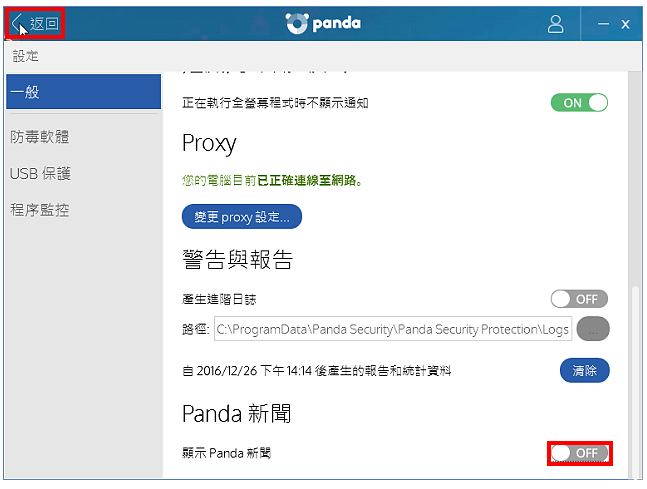This screenshot has height=489, width=647.
Task: Turn off fullscreen notification suppression toggle
Action: tap(579, 102)
